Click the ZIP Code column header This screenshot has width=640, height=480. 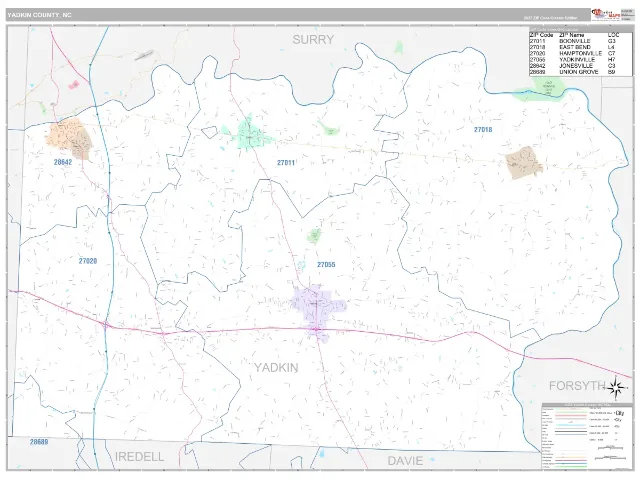[541, 35]
